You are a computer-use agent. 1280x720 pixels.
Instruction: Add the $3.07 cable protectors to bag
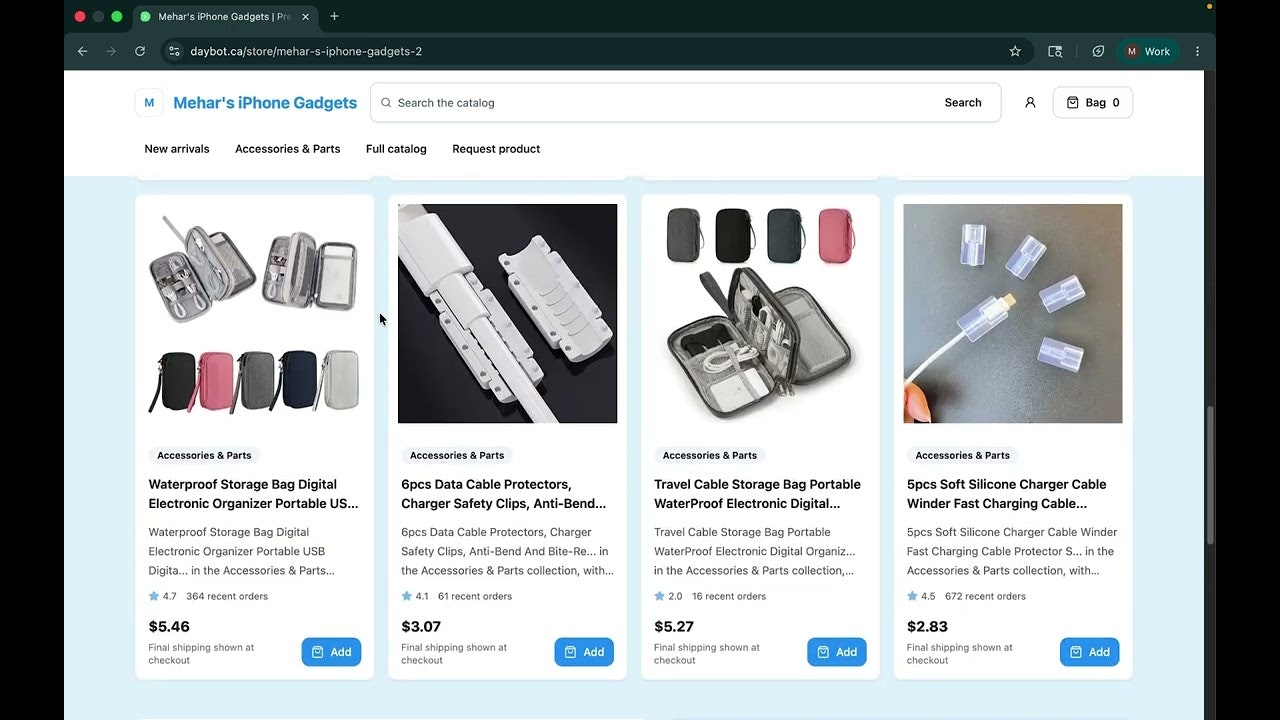tap(584, 652)
